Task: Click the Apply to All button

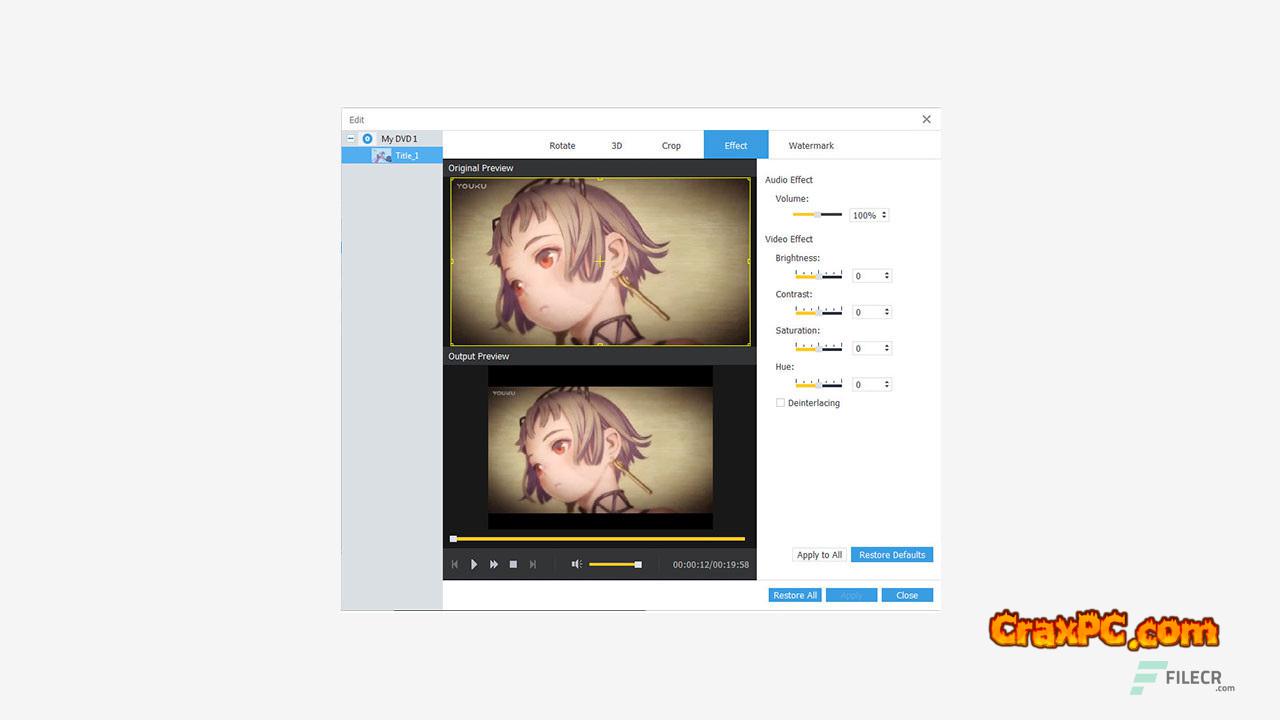Action: point(820,555)
